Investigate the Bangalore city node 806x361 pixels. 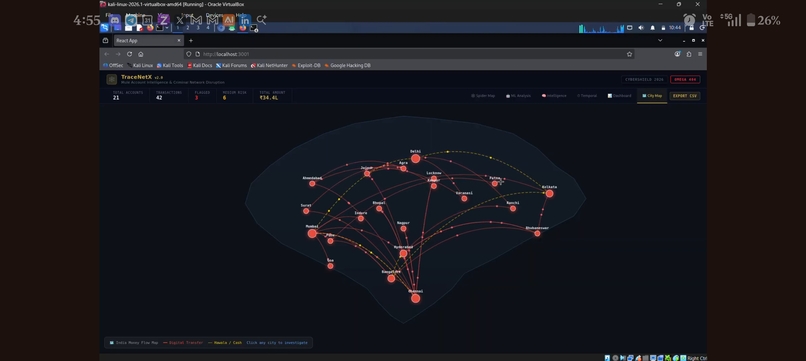click(391, 278)
